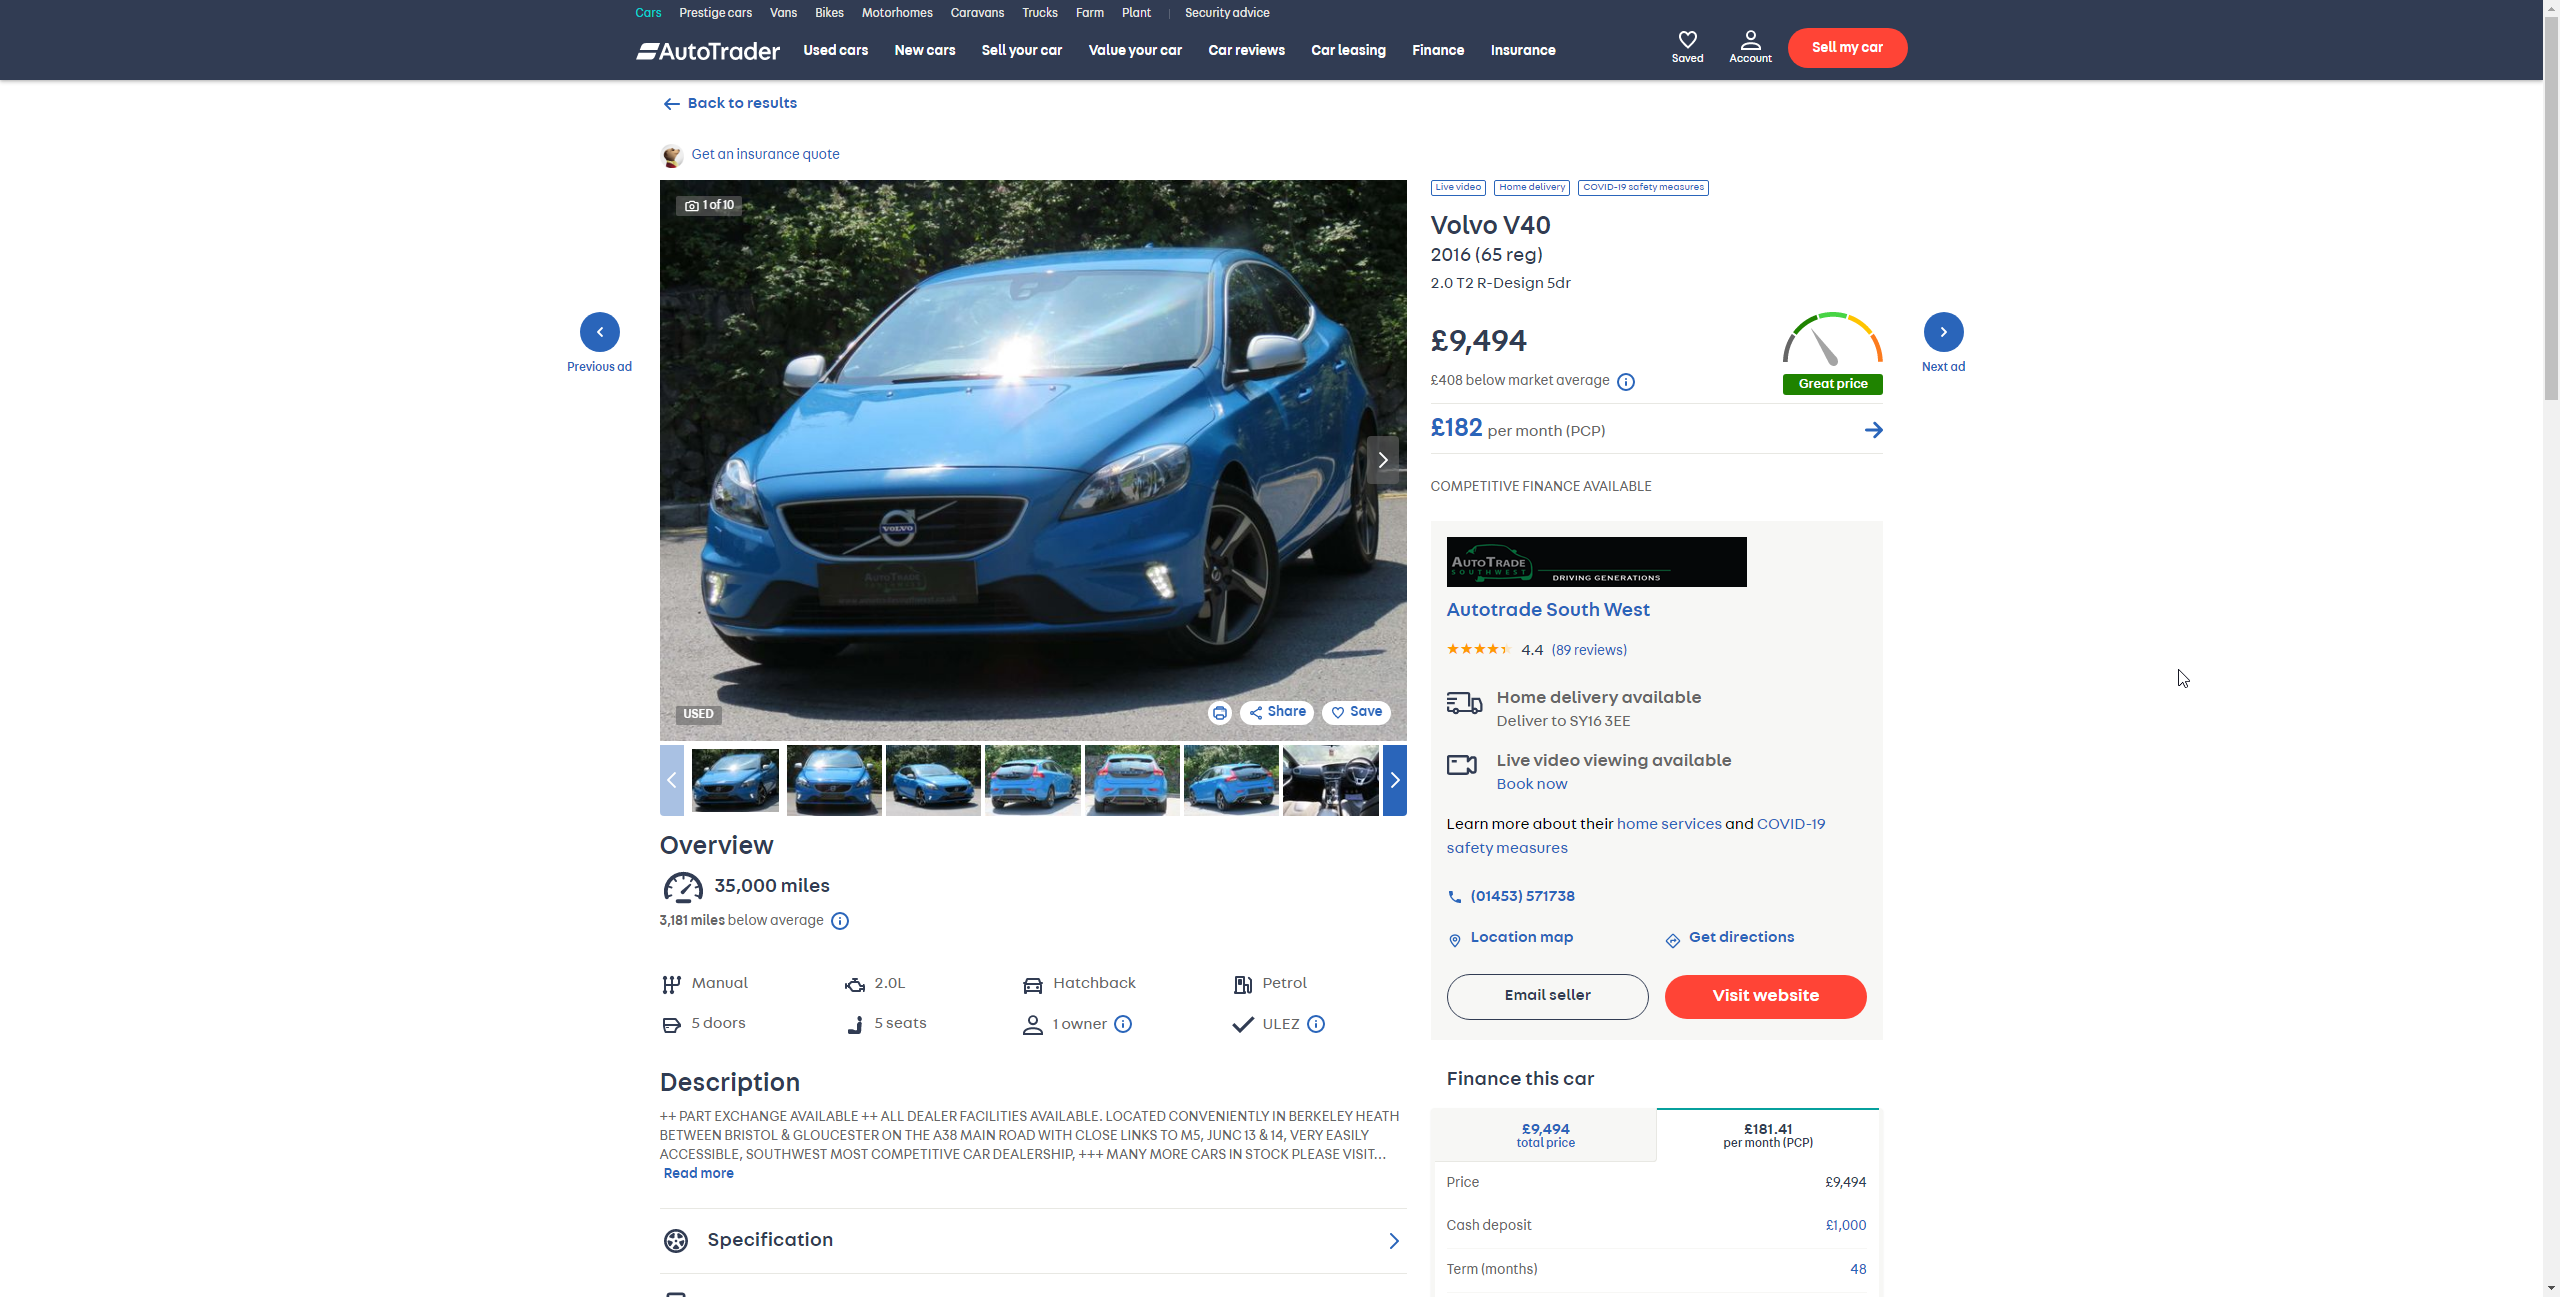
Task: Click Email seller button
Action: [x=1547, y=996]
